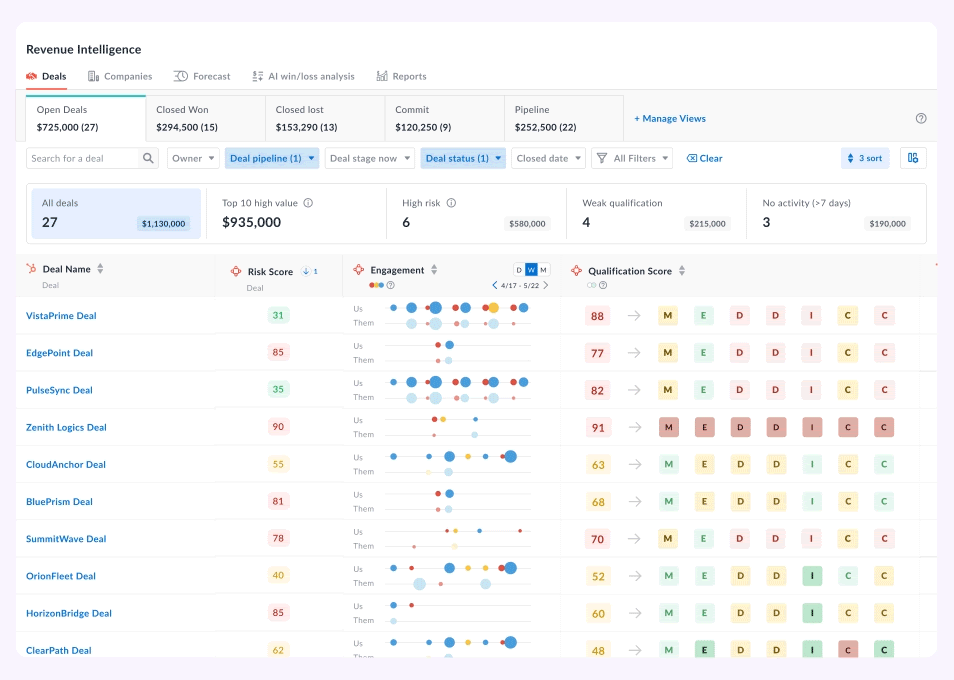Switch Engagement view to Daily with D toggle
Image resolution: width=954 pixels, height=680 pixels.
518,270
